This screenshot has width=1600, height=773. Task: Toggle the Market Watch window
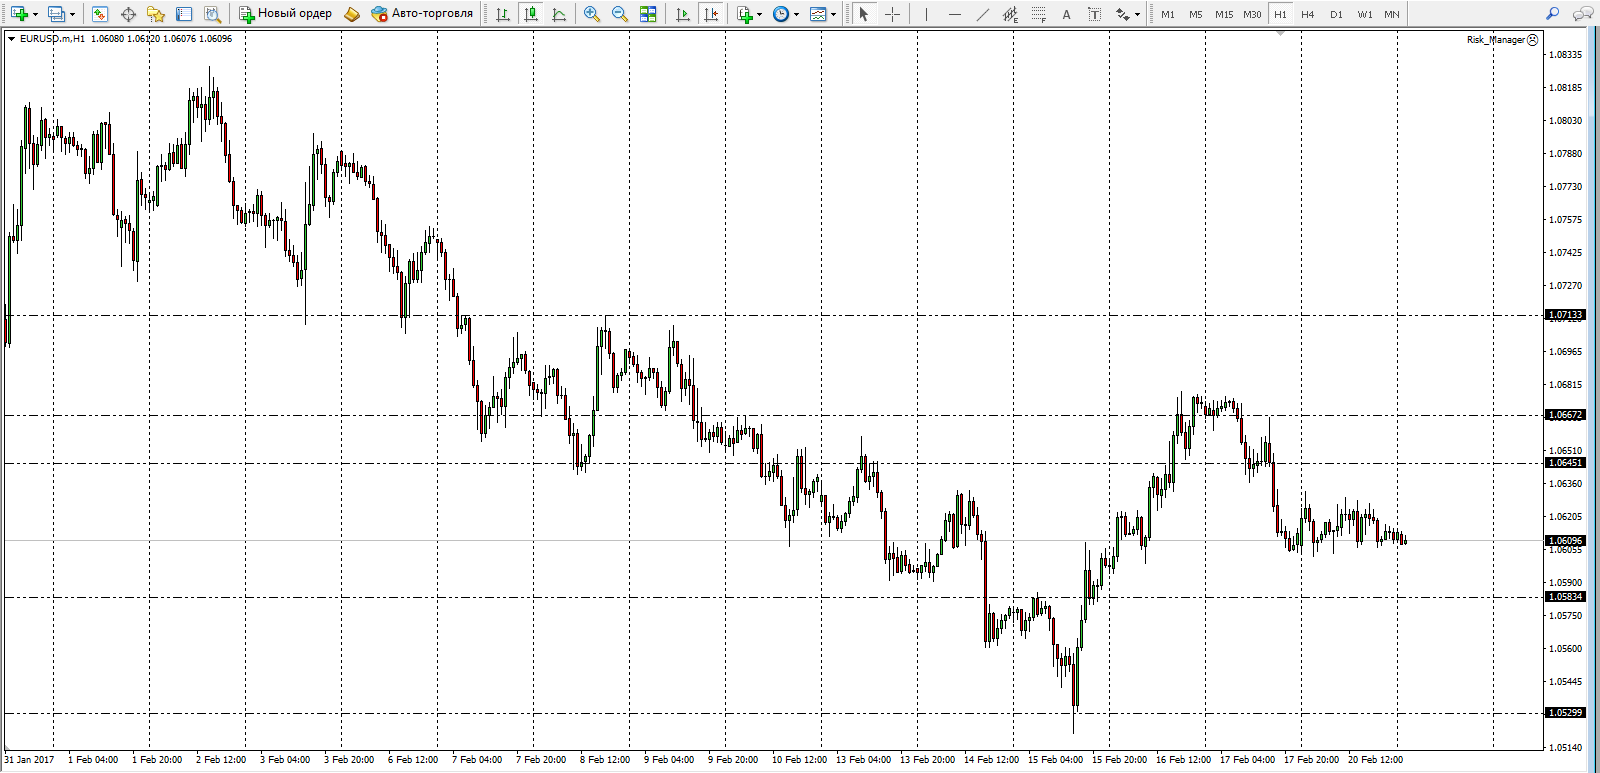(x=99, y=14)
